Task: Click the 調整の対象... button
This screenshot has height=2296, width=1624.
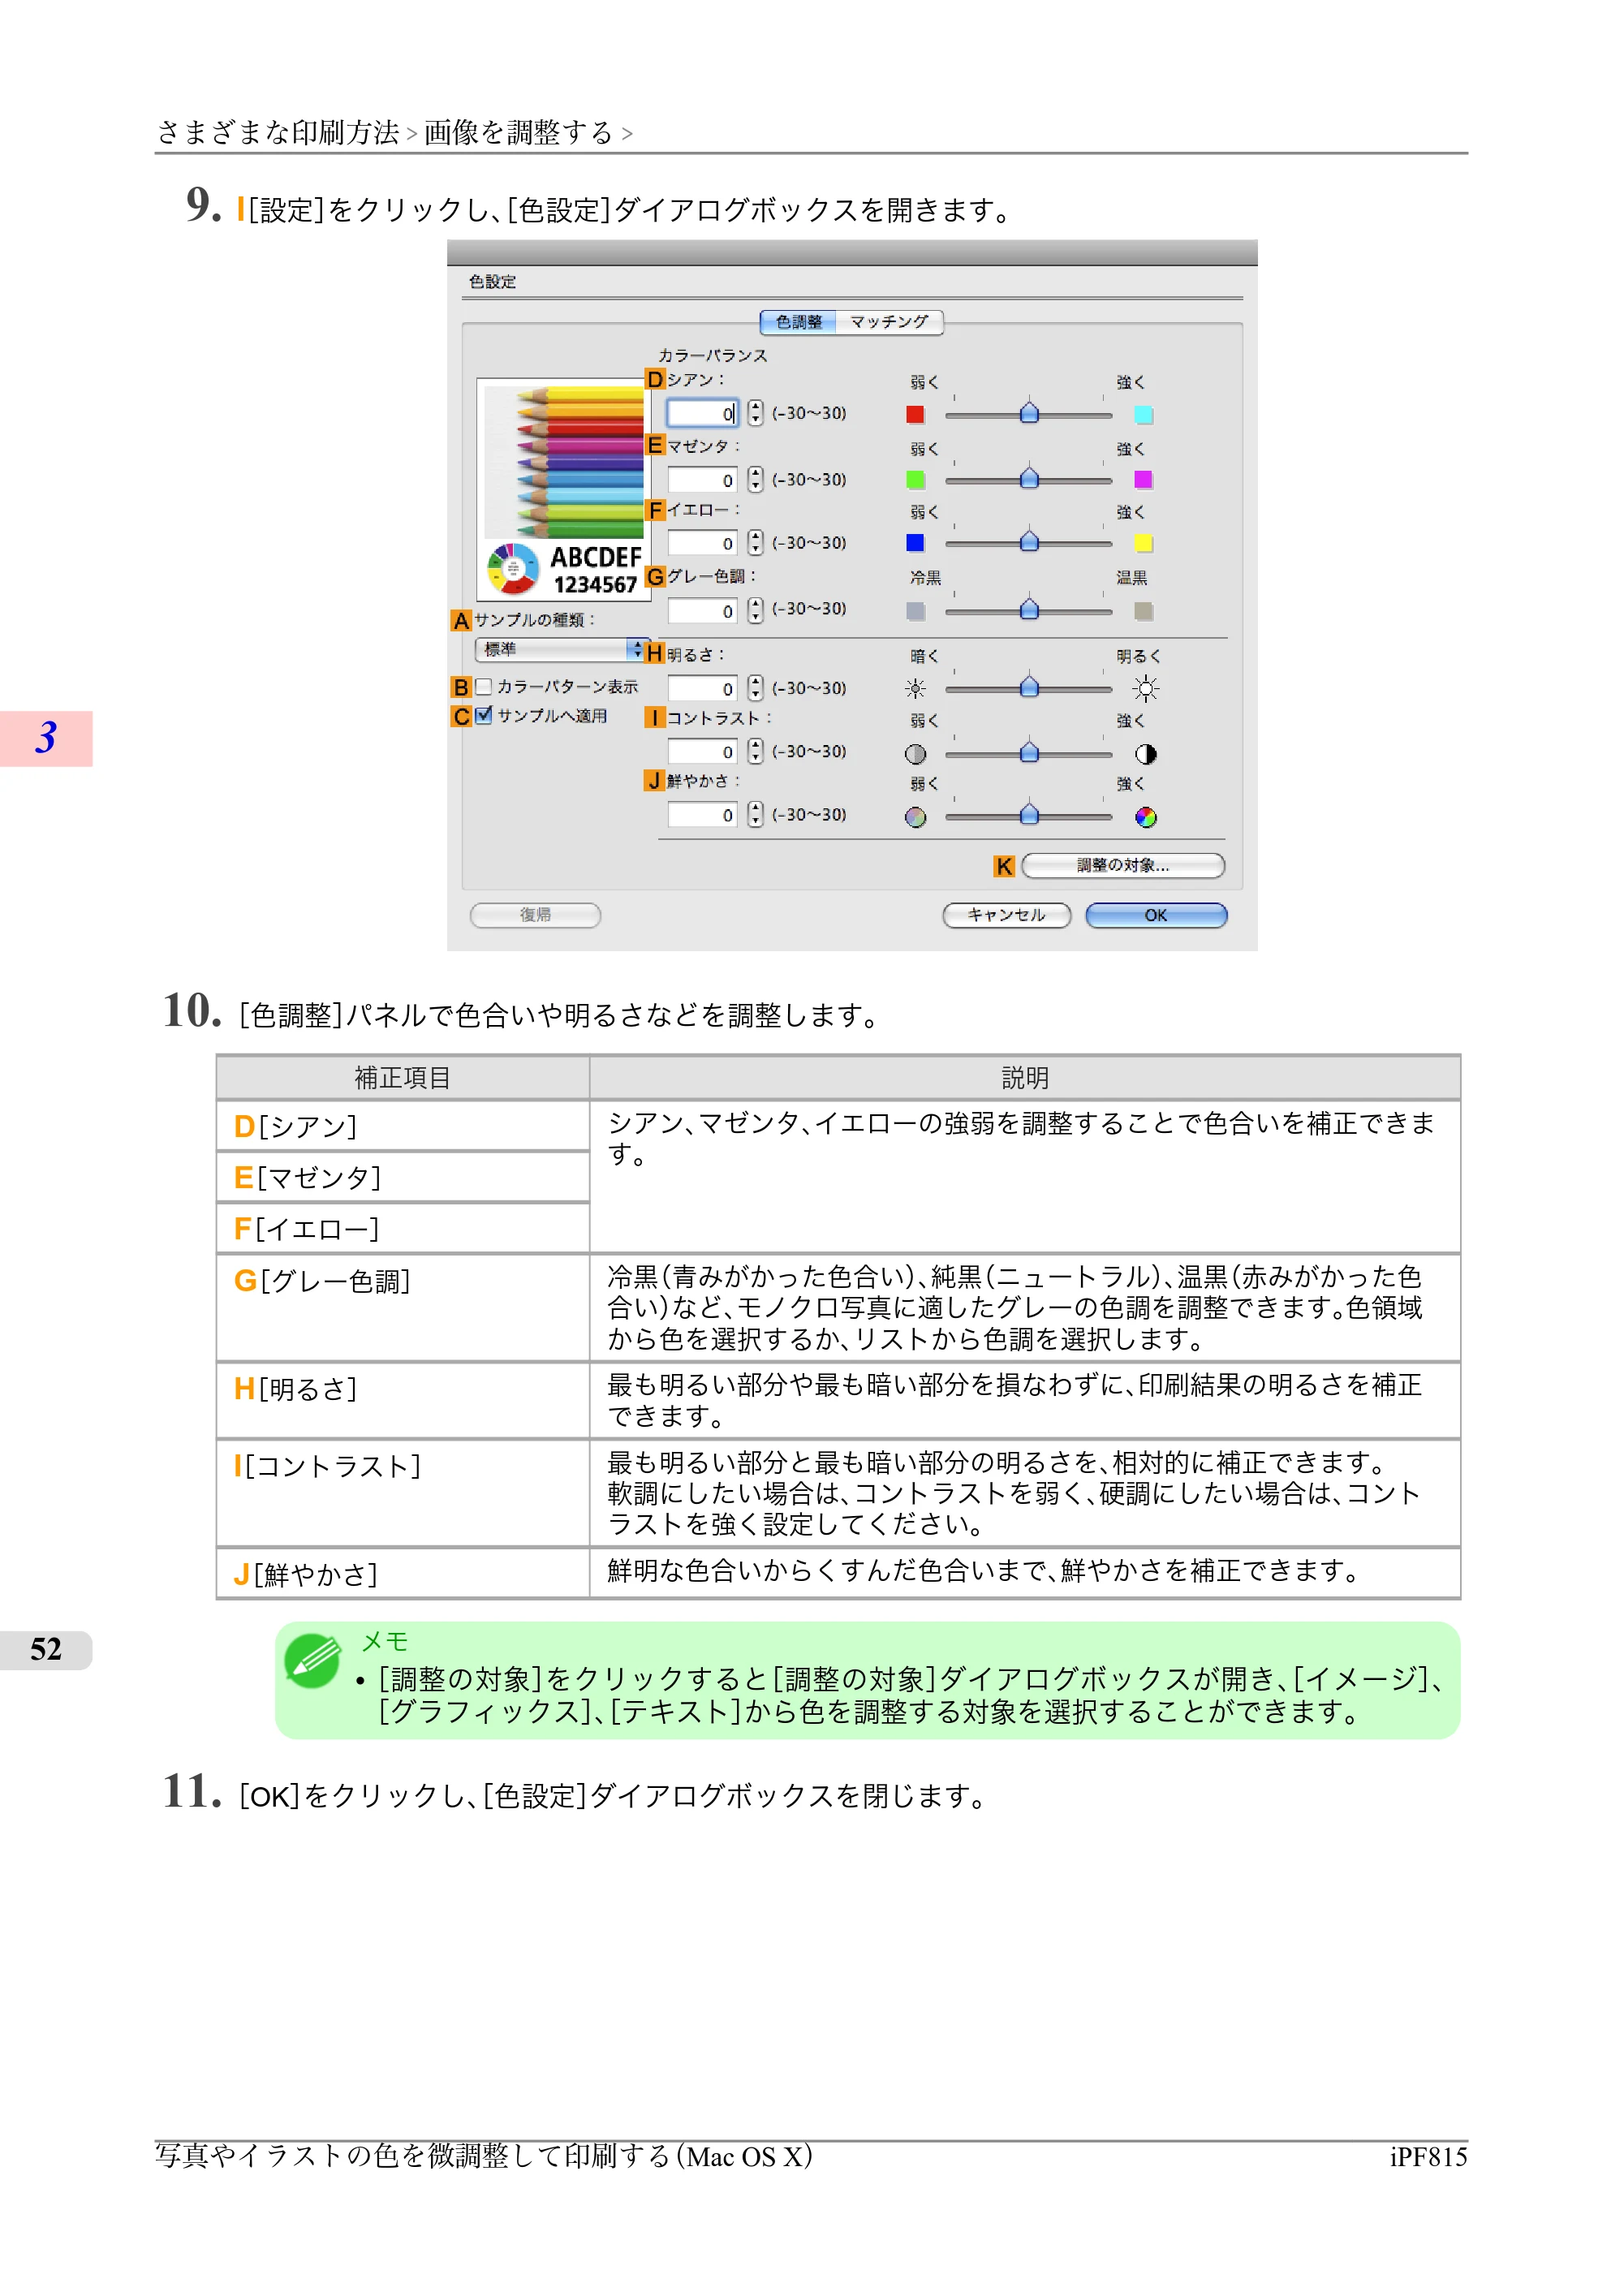Action: [x=1123, y=866]
